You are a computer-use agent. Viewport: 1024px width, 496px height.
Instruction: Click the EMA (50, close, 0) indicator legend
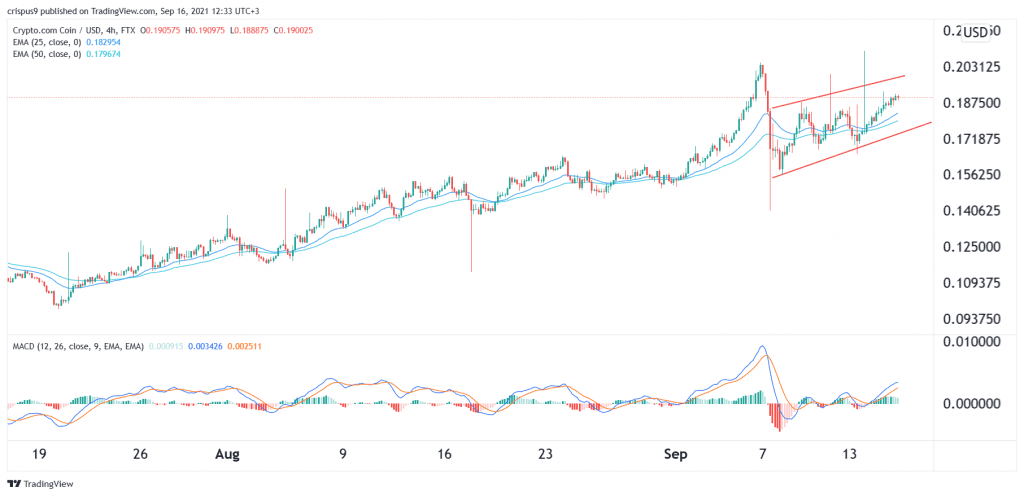46,54
